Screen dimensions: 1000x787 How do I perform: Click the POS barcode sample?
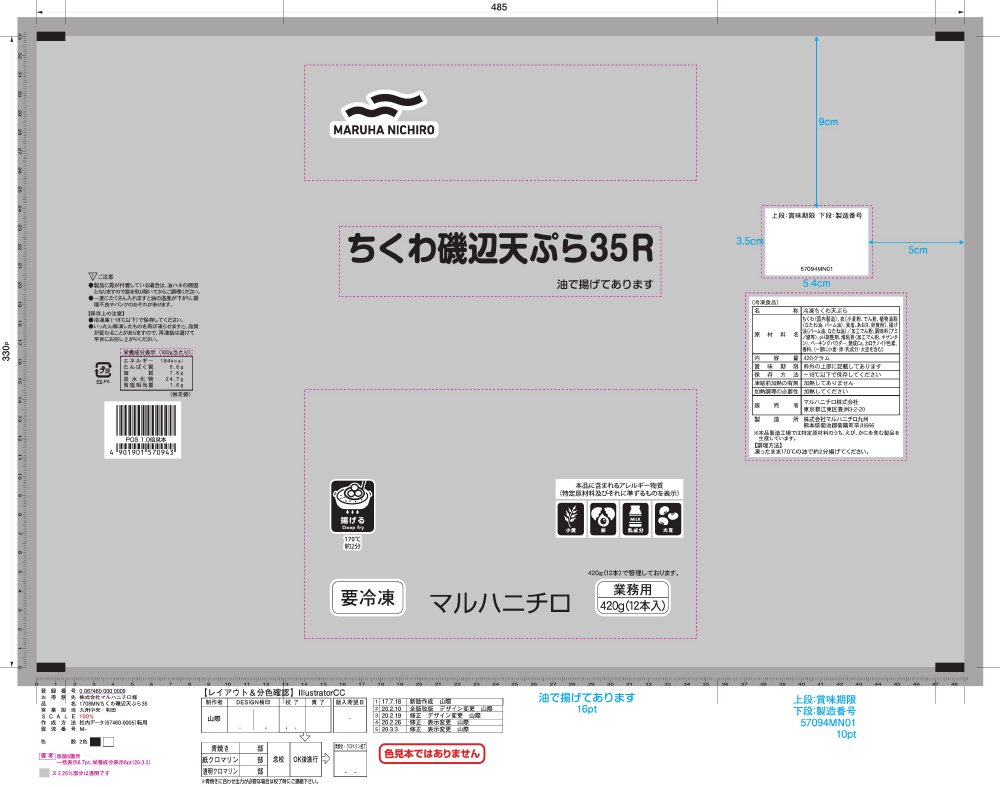point(142,430)
